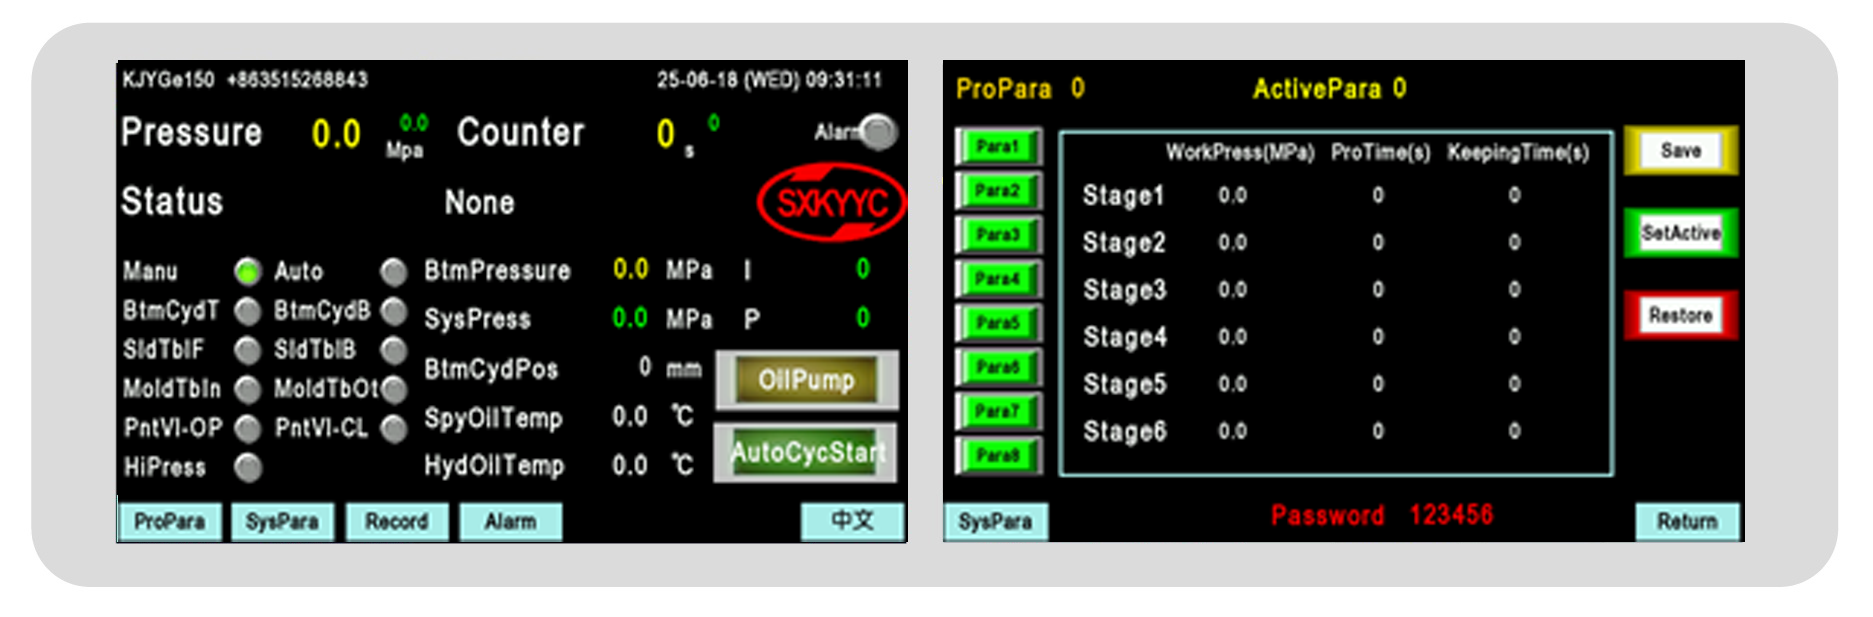Switch language with the 中文 button

852,521
